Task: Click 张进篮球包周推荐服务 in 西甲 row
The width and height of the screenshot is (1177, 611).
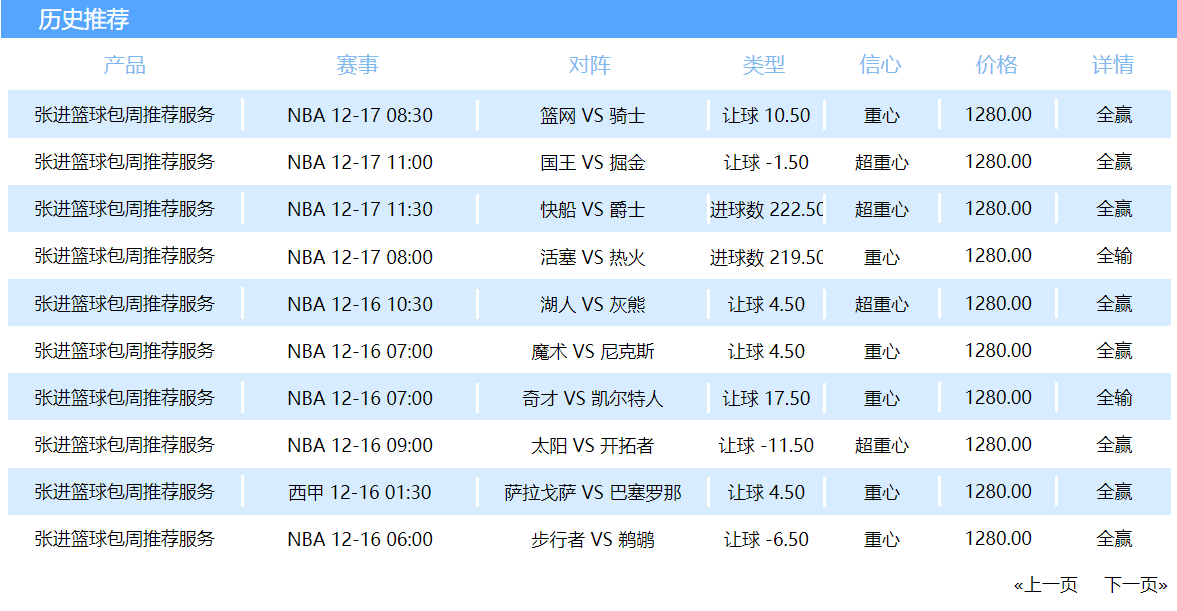Action: point(125,492)
